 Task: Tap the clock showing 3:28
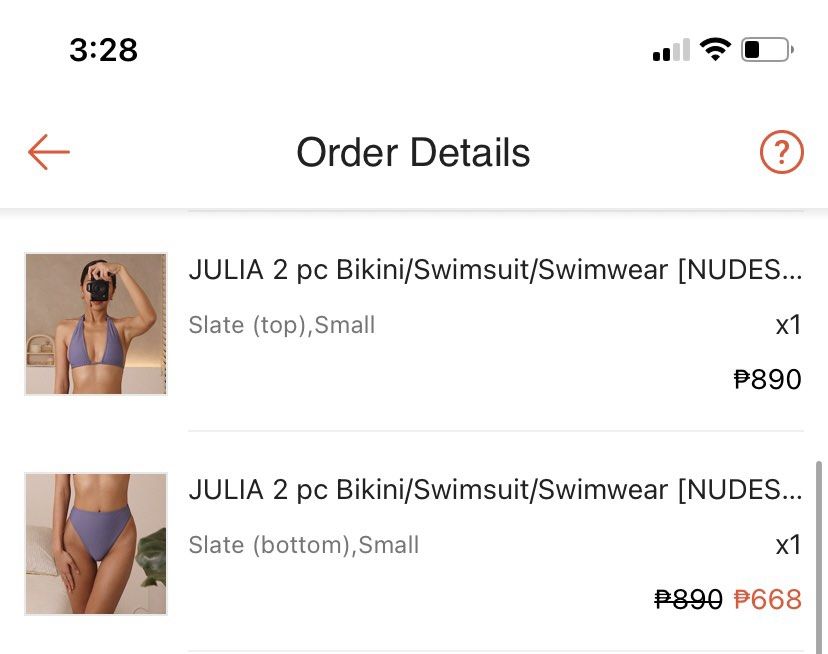(x=103, y=50)
